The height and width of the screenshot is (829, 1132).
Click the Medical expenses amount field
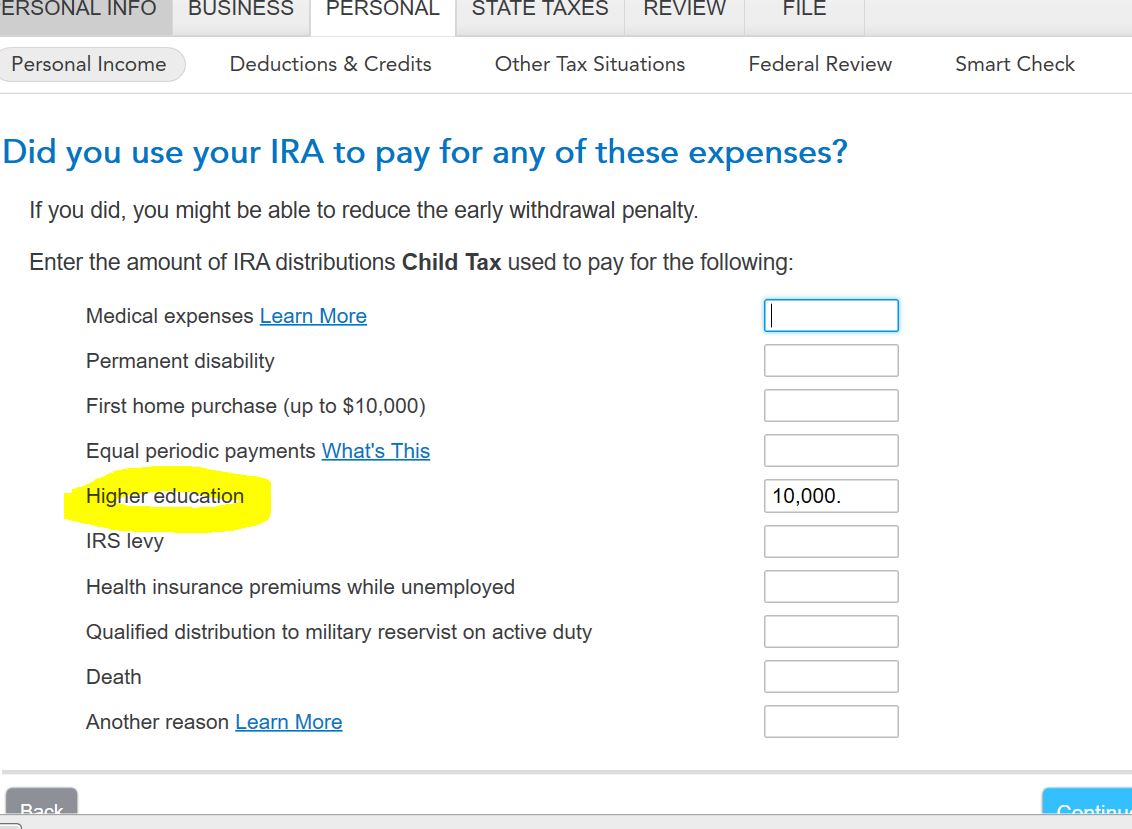pyautogui.click(x=831, y=316)
